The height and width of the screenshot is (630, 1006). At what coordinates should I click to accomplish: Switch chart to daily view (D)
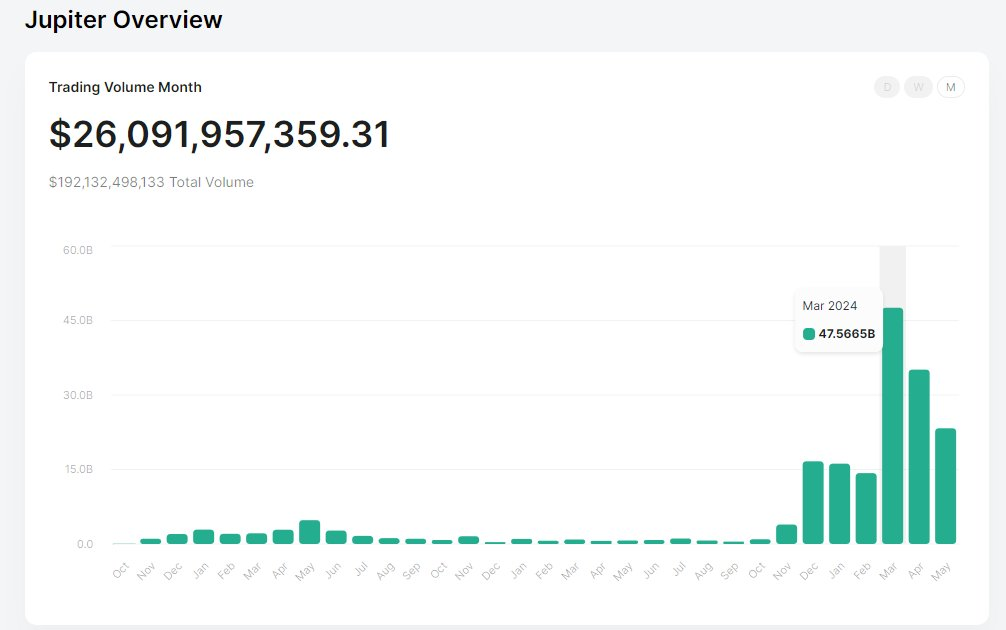(886, 87)
